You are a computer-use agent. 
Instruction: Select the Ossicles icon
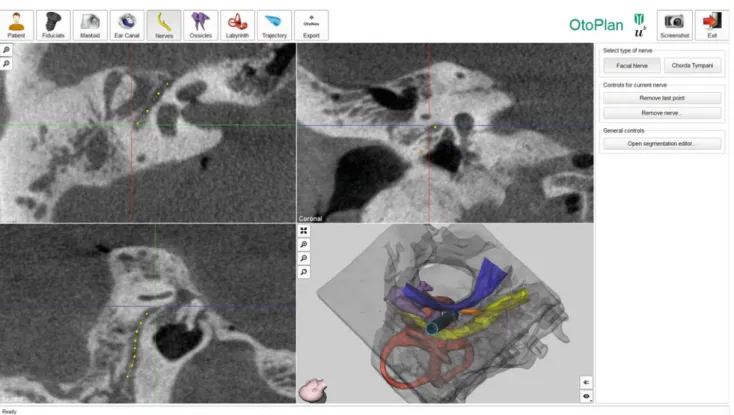(x=201, y=25)
